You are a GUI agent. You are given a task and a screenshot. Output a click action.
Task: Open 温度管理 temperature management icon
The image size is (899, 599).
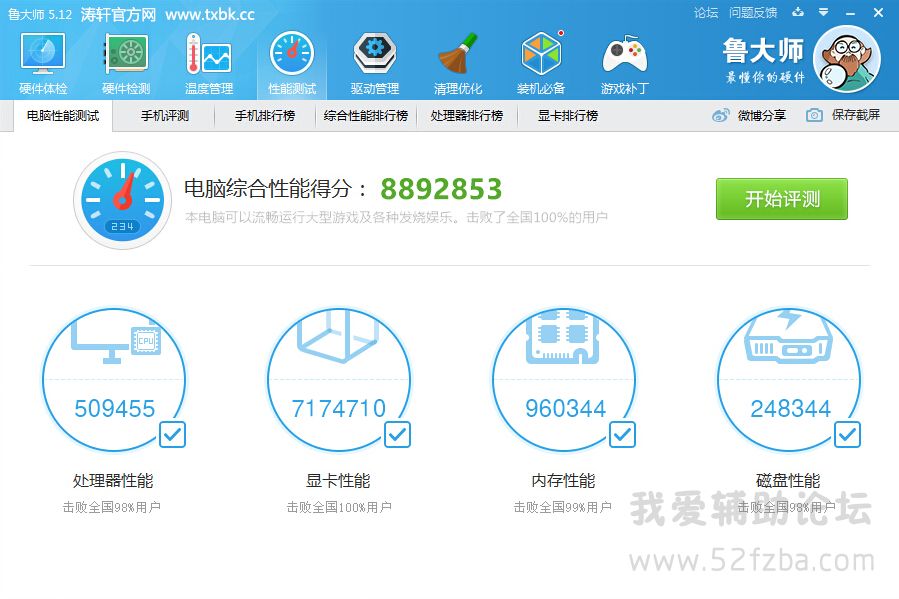point(208,62)
